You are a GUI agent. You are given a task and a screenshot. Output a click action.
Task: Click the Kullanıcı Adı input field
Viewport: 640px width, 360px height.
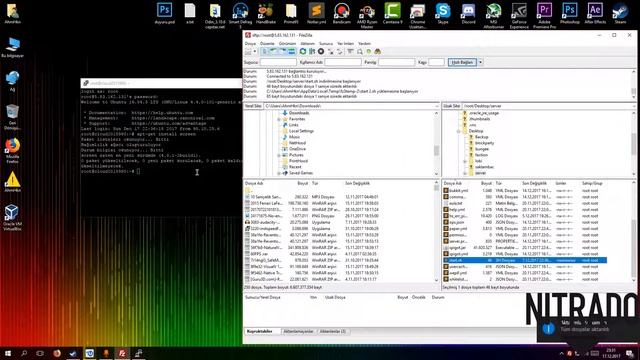point(343,62)
